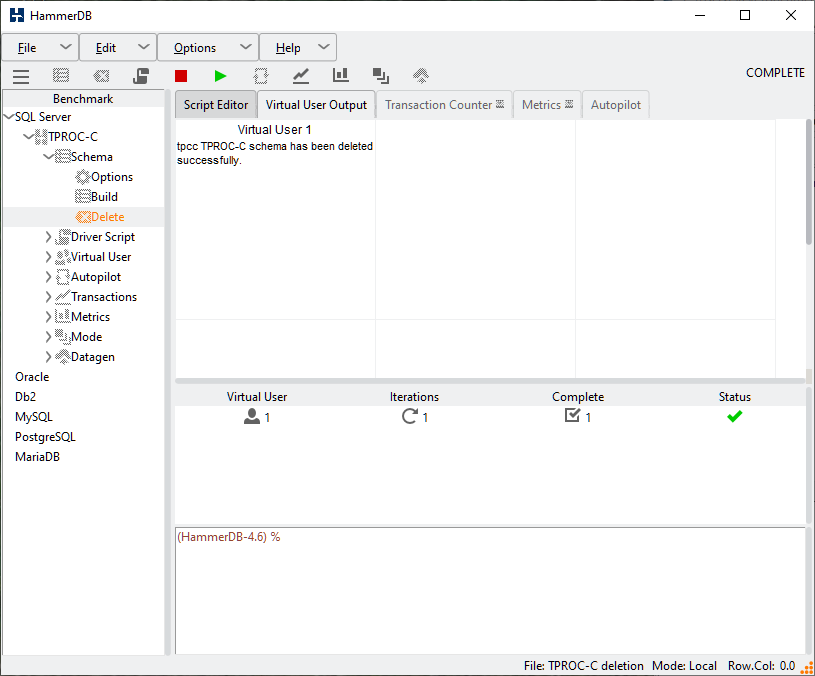
Task: Click the "Mode: Local" status bar text
Action: click(x=684, y=666)
